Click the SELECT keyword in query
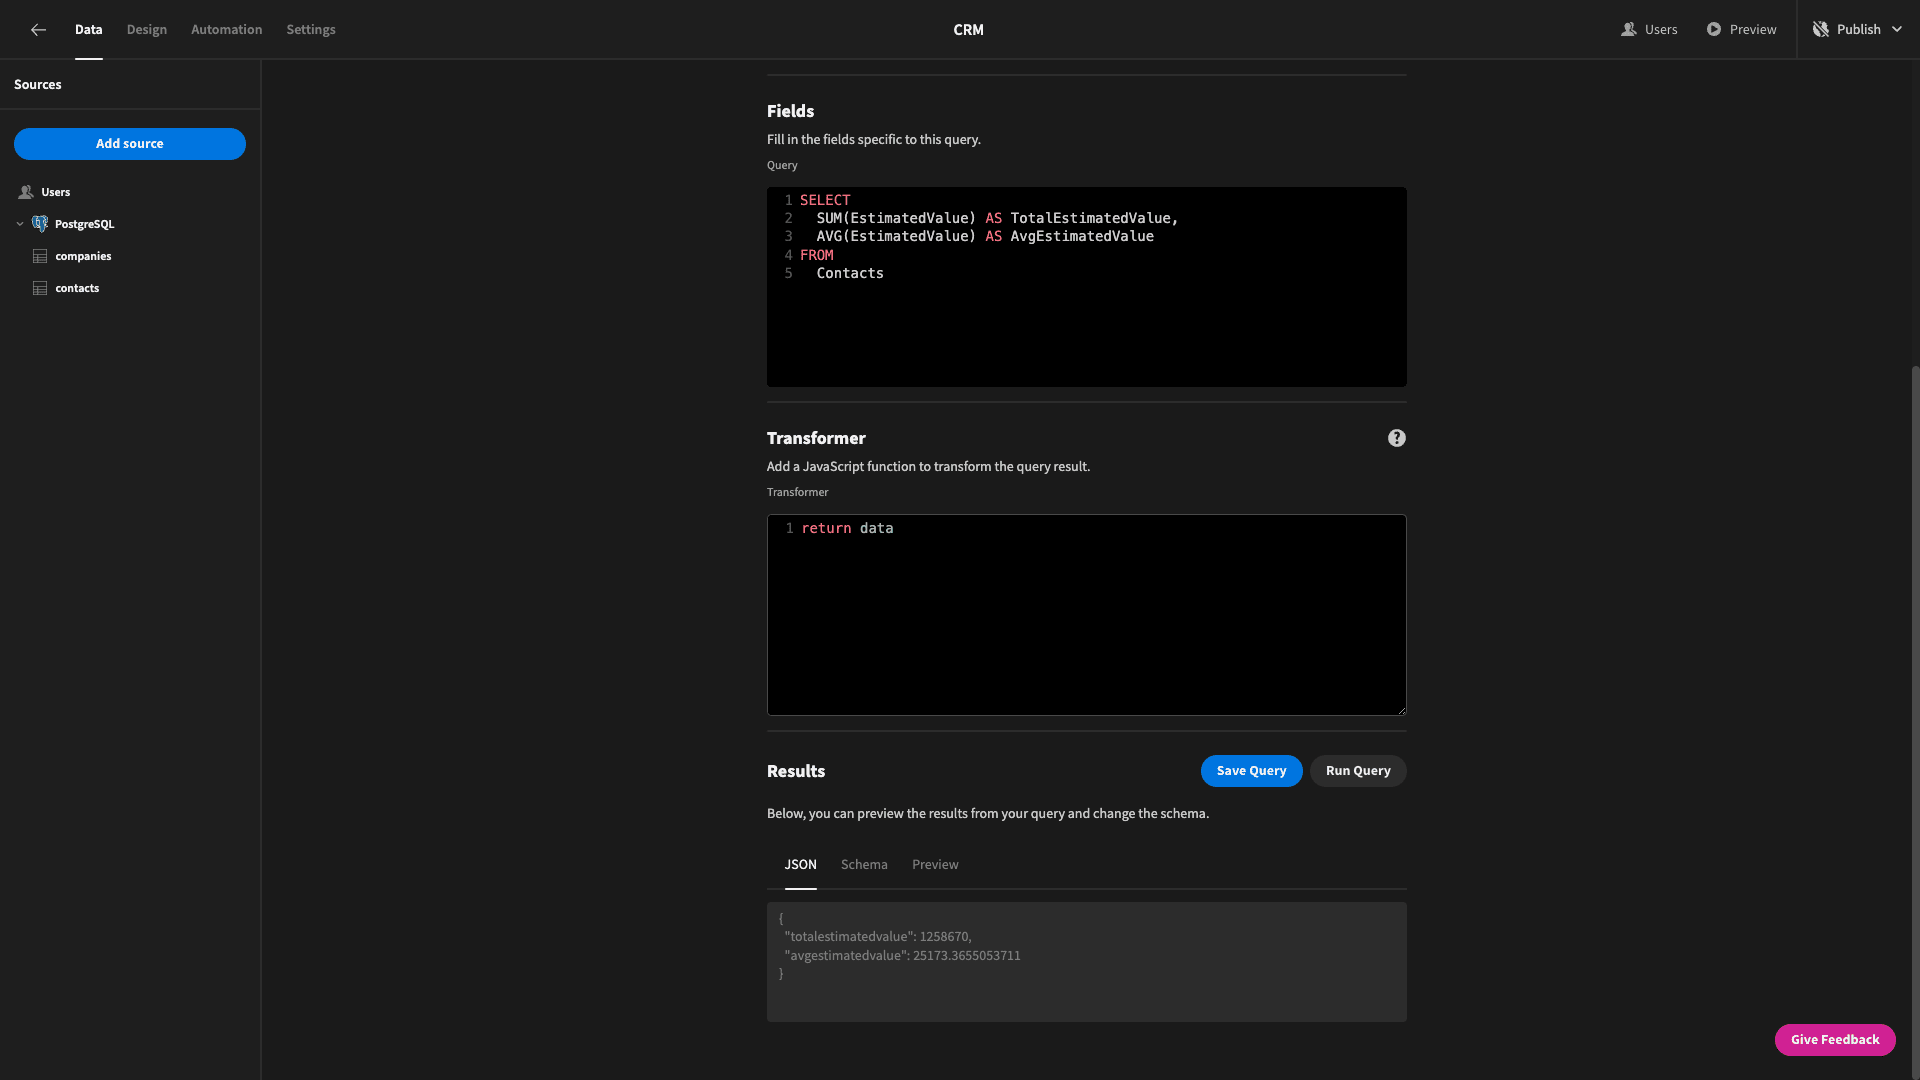 click(x=825, y=200)
